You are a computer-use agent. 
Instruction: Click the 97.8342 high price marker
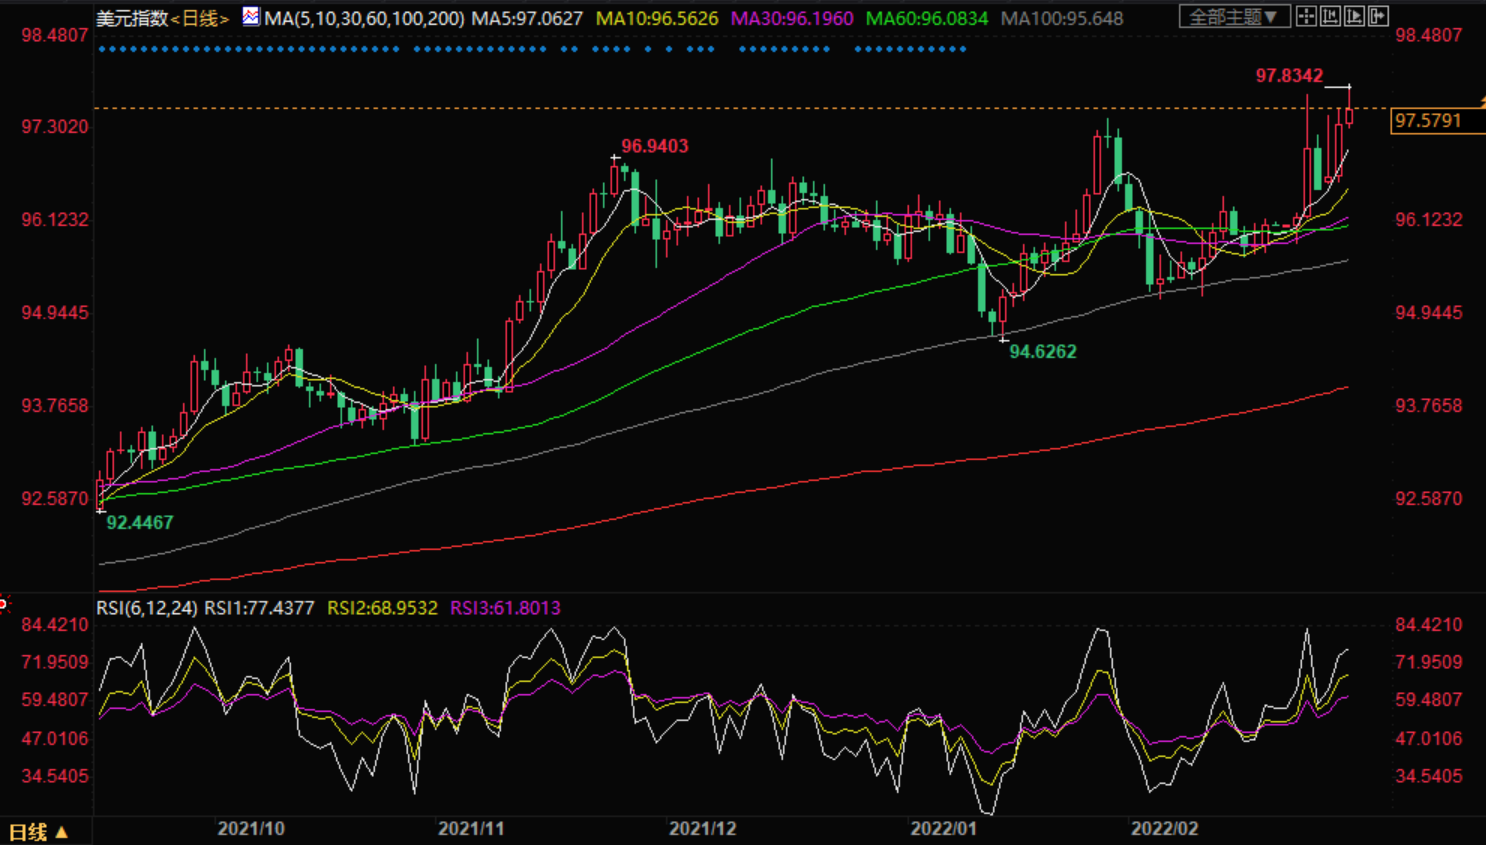(x=1289, y=76)
